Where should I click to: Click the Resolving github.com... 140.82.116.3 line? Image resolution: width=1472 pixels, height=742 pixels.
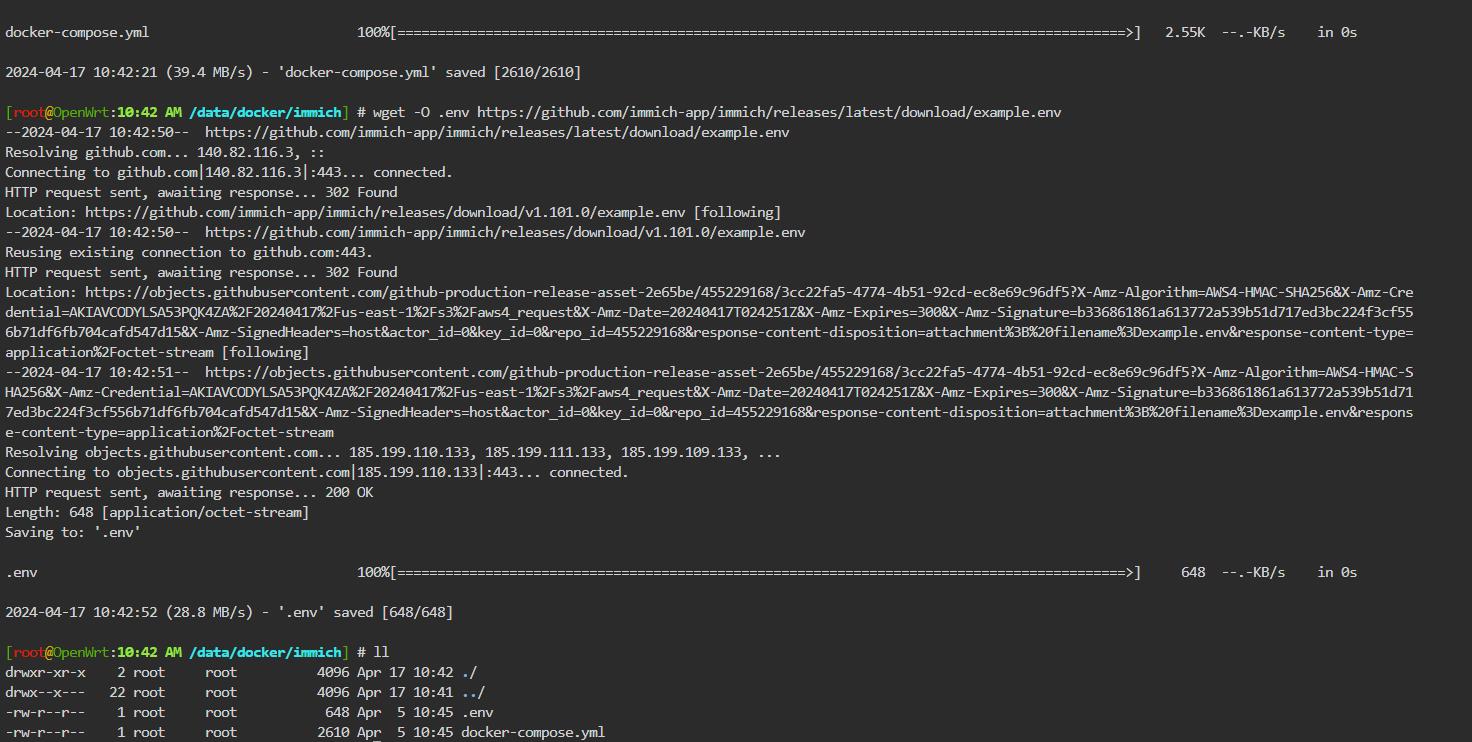[165, 152]
